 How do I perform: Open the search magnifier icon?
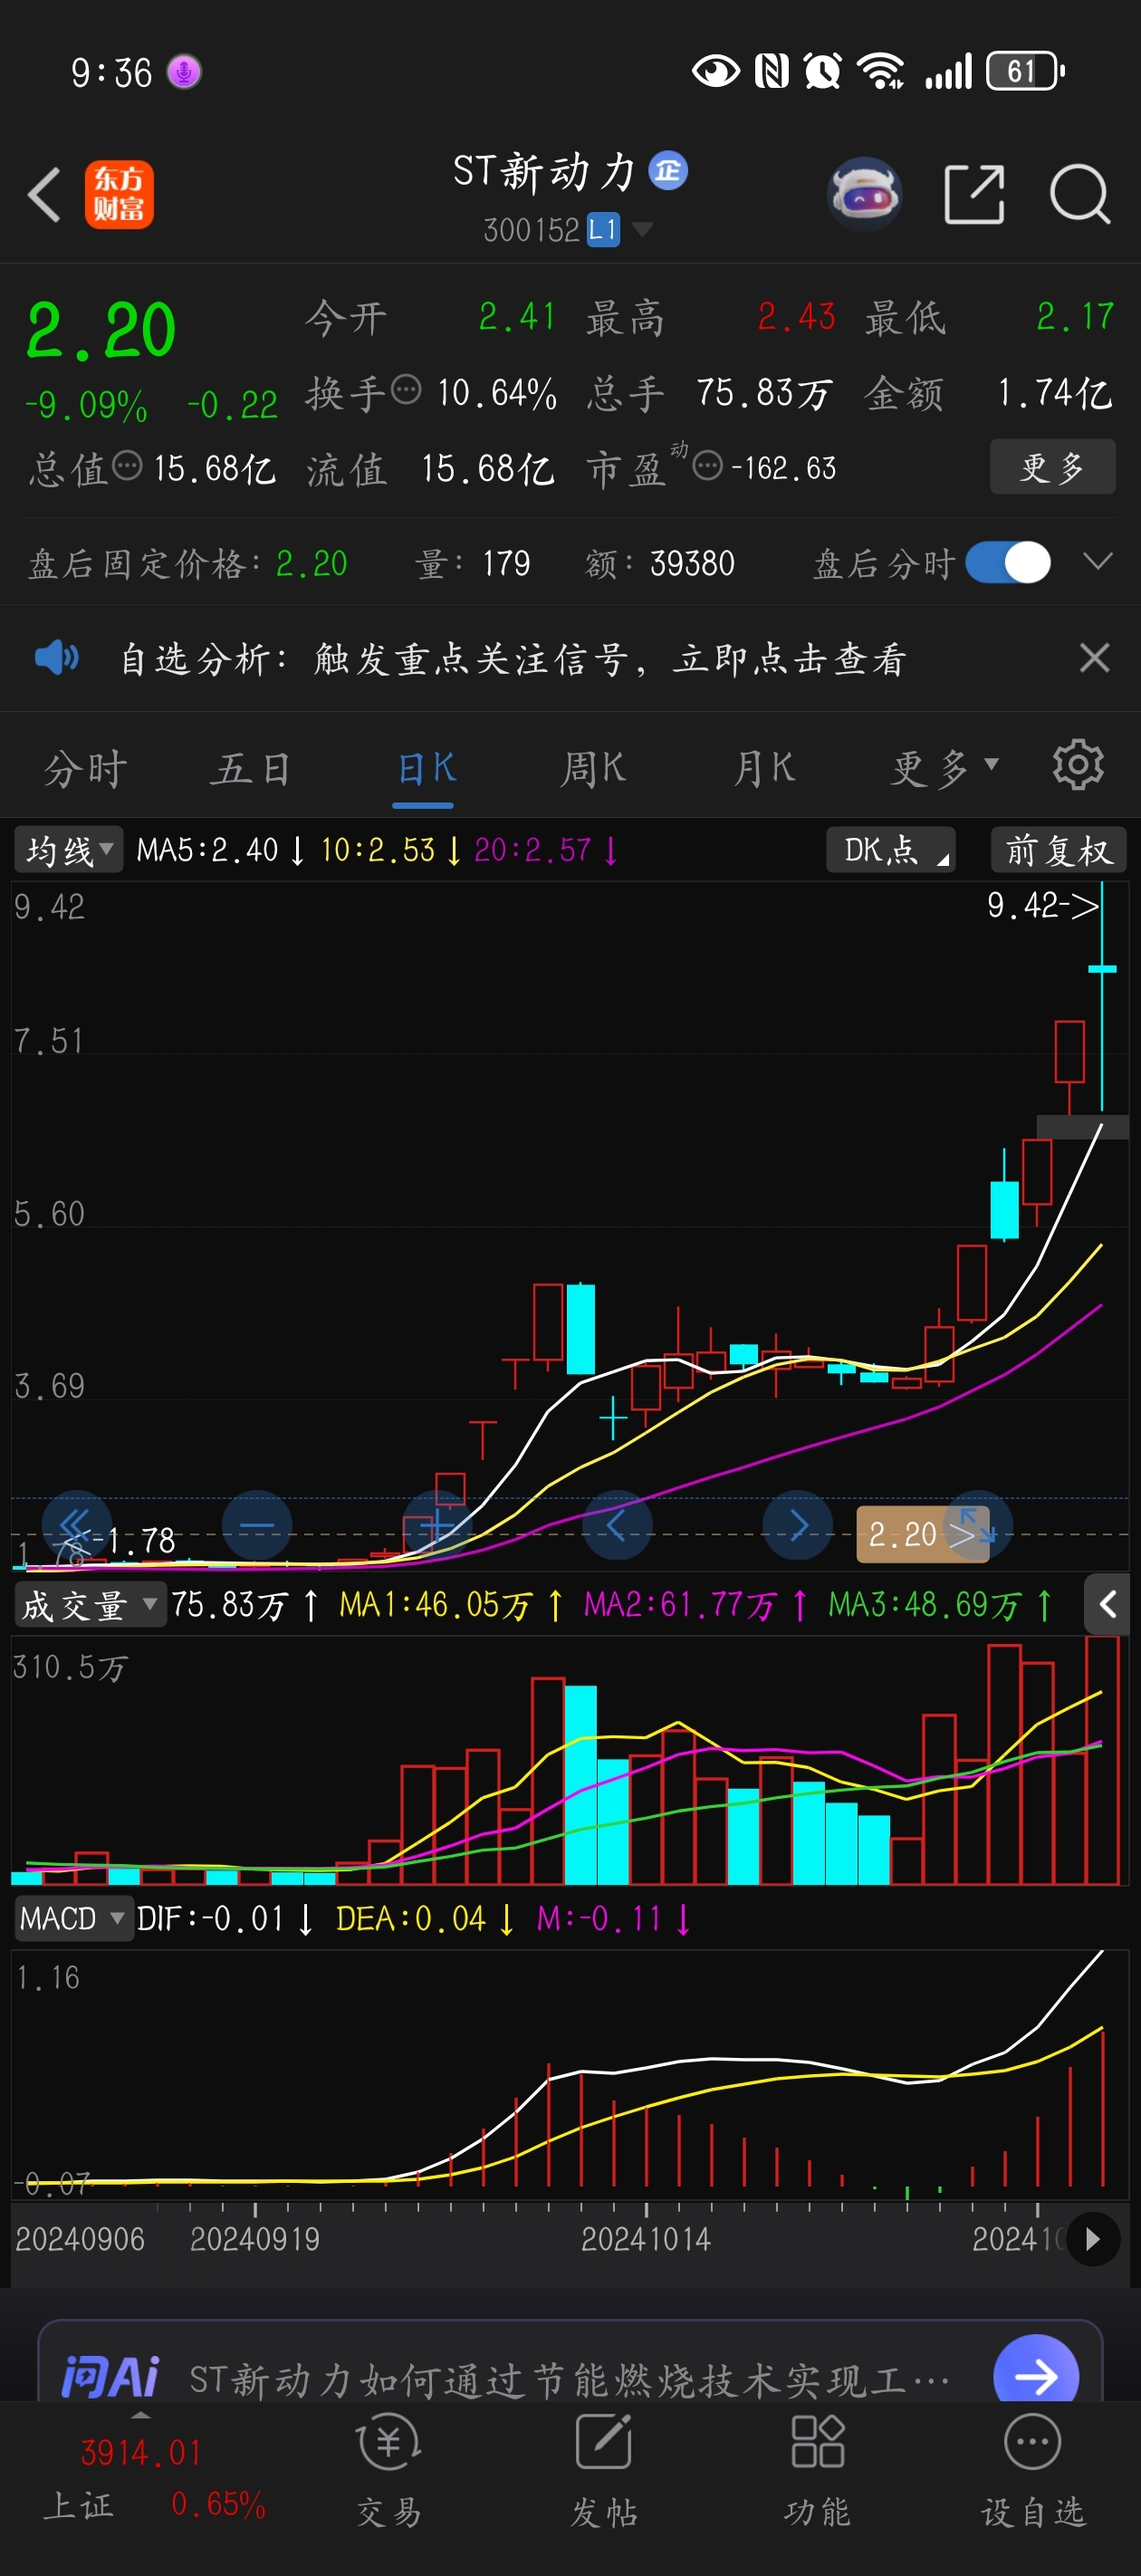pos(1080,194)
